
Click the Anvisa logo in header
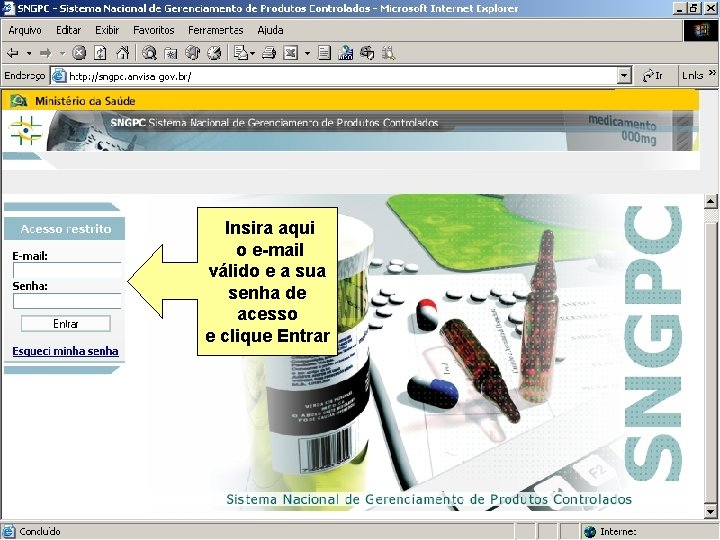click(x=25, y=130)
